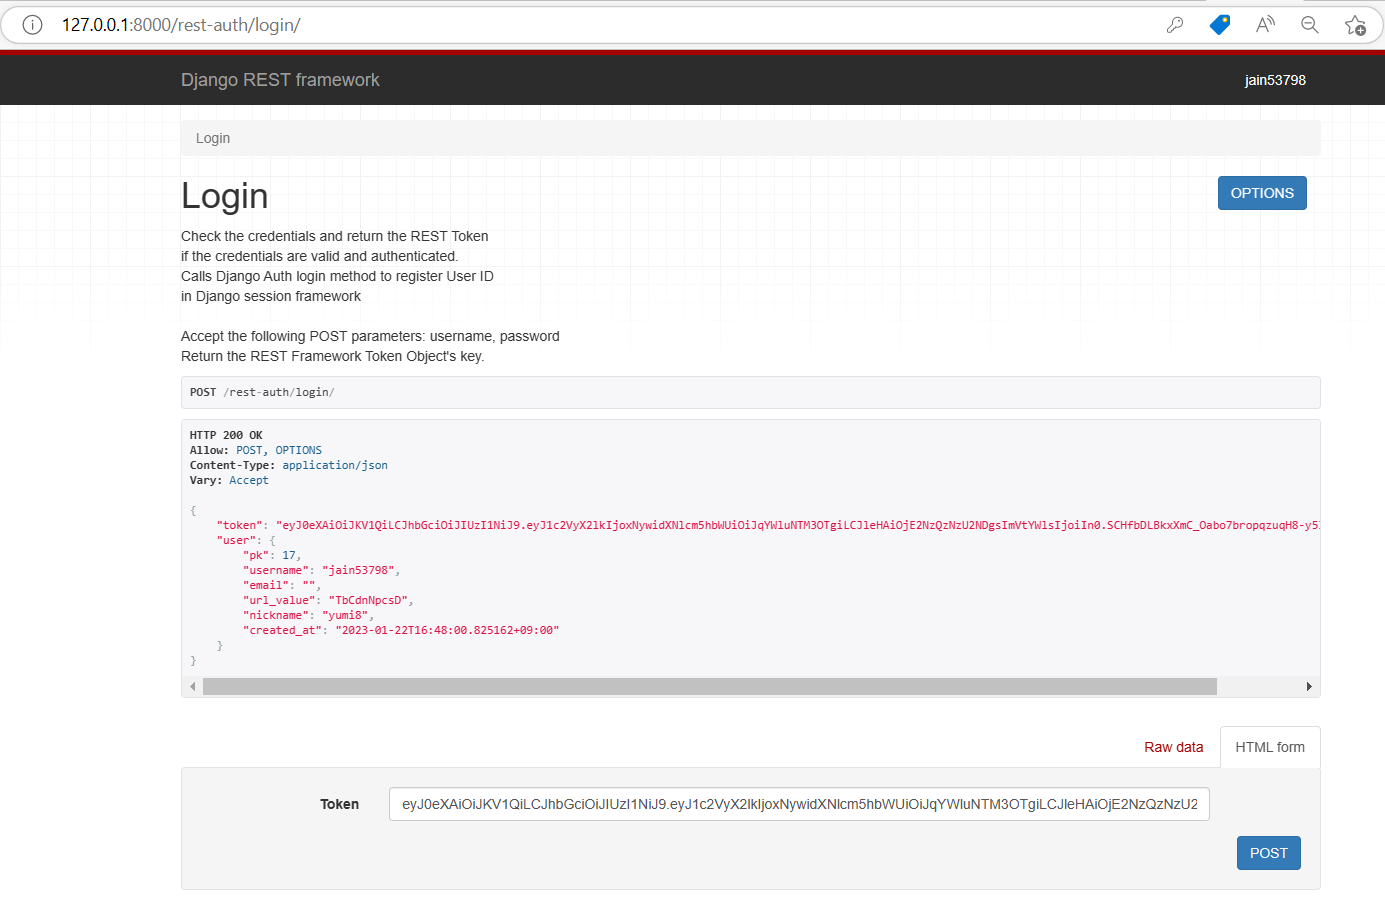Image resolution: width=1385 pixels, height=917 pixels.
Task: Click the site information icon in address bar
Action: coord(32,25)
